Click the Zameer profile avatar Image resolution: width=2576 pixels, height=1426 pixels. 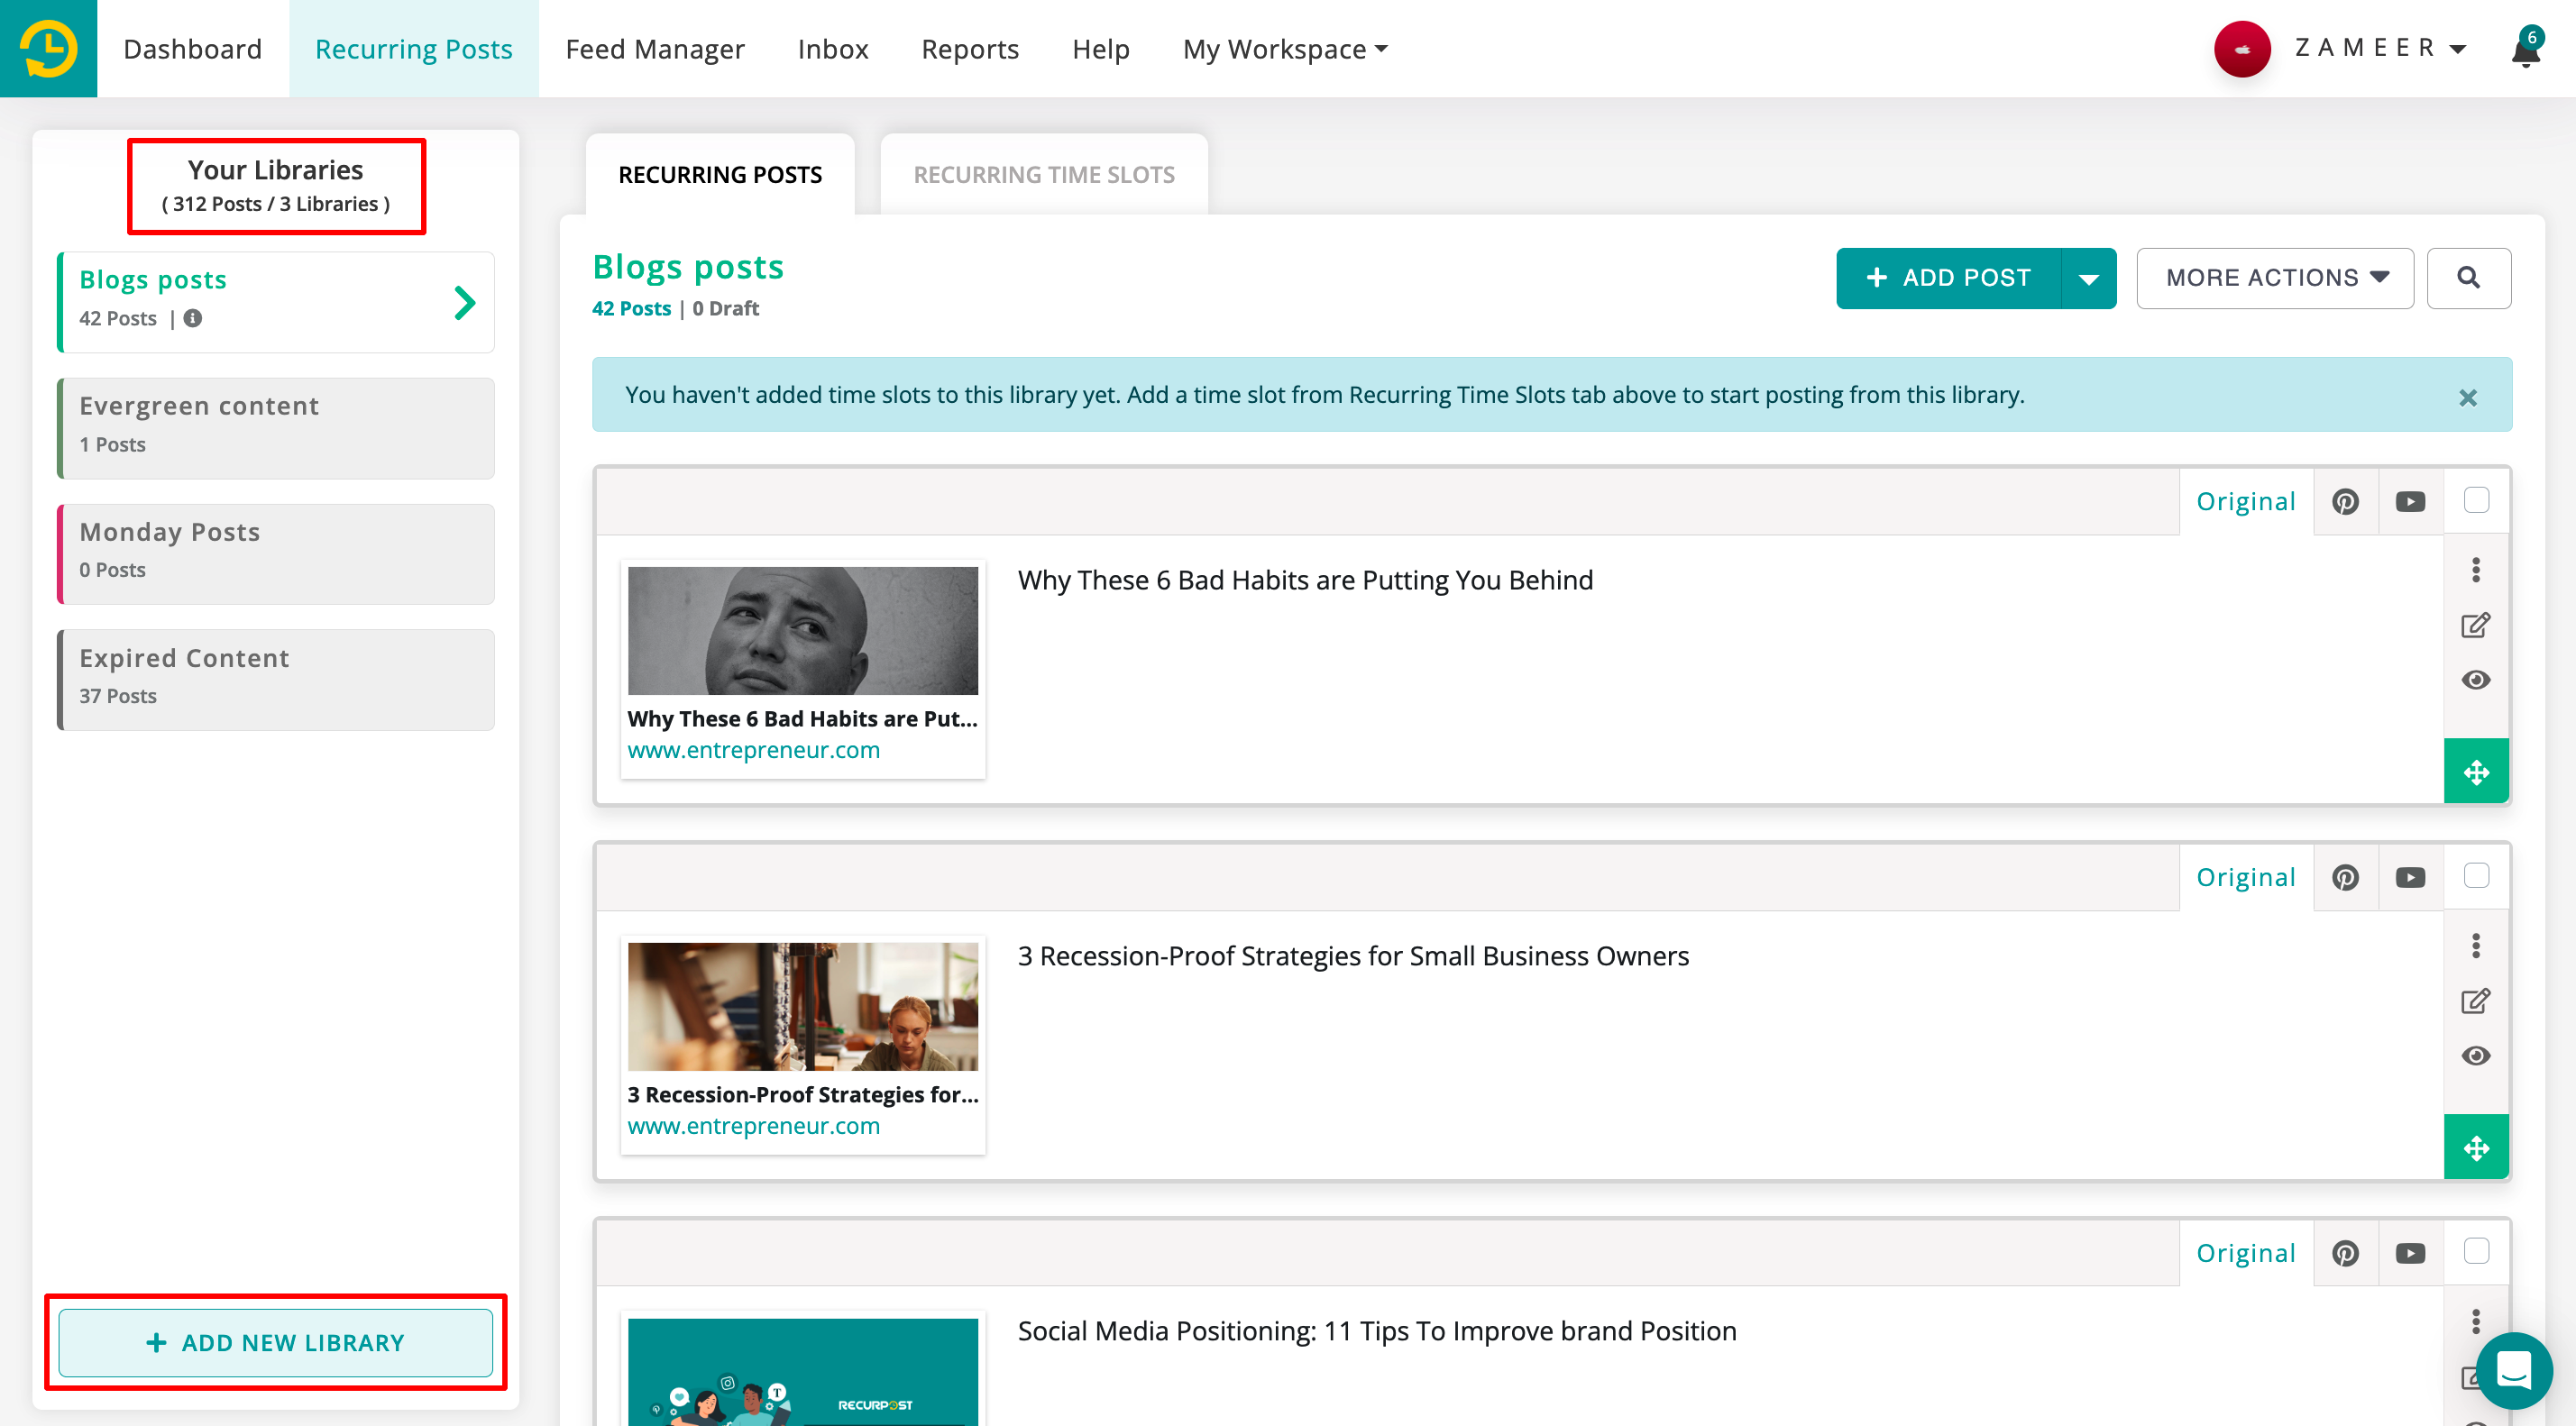[x=2242, y=49]
